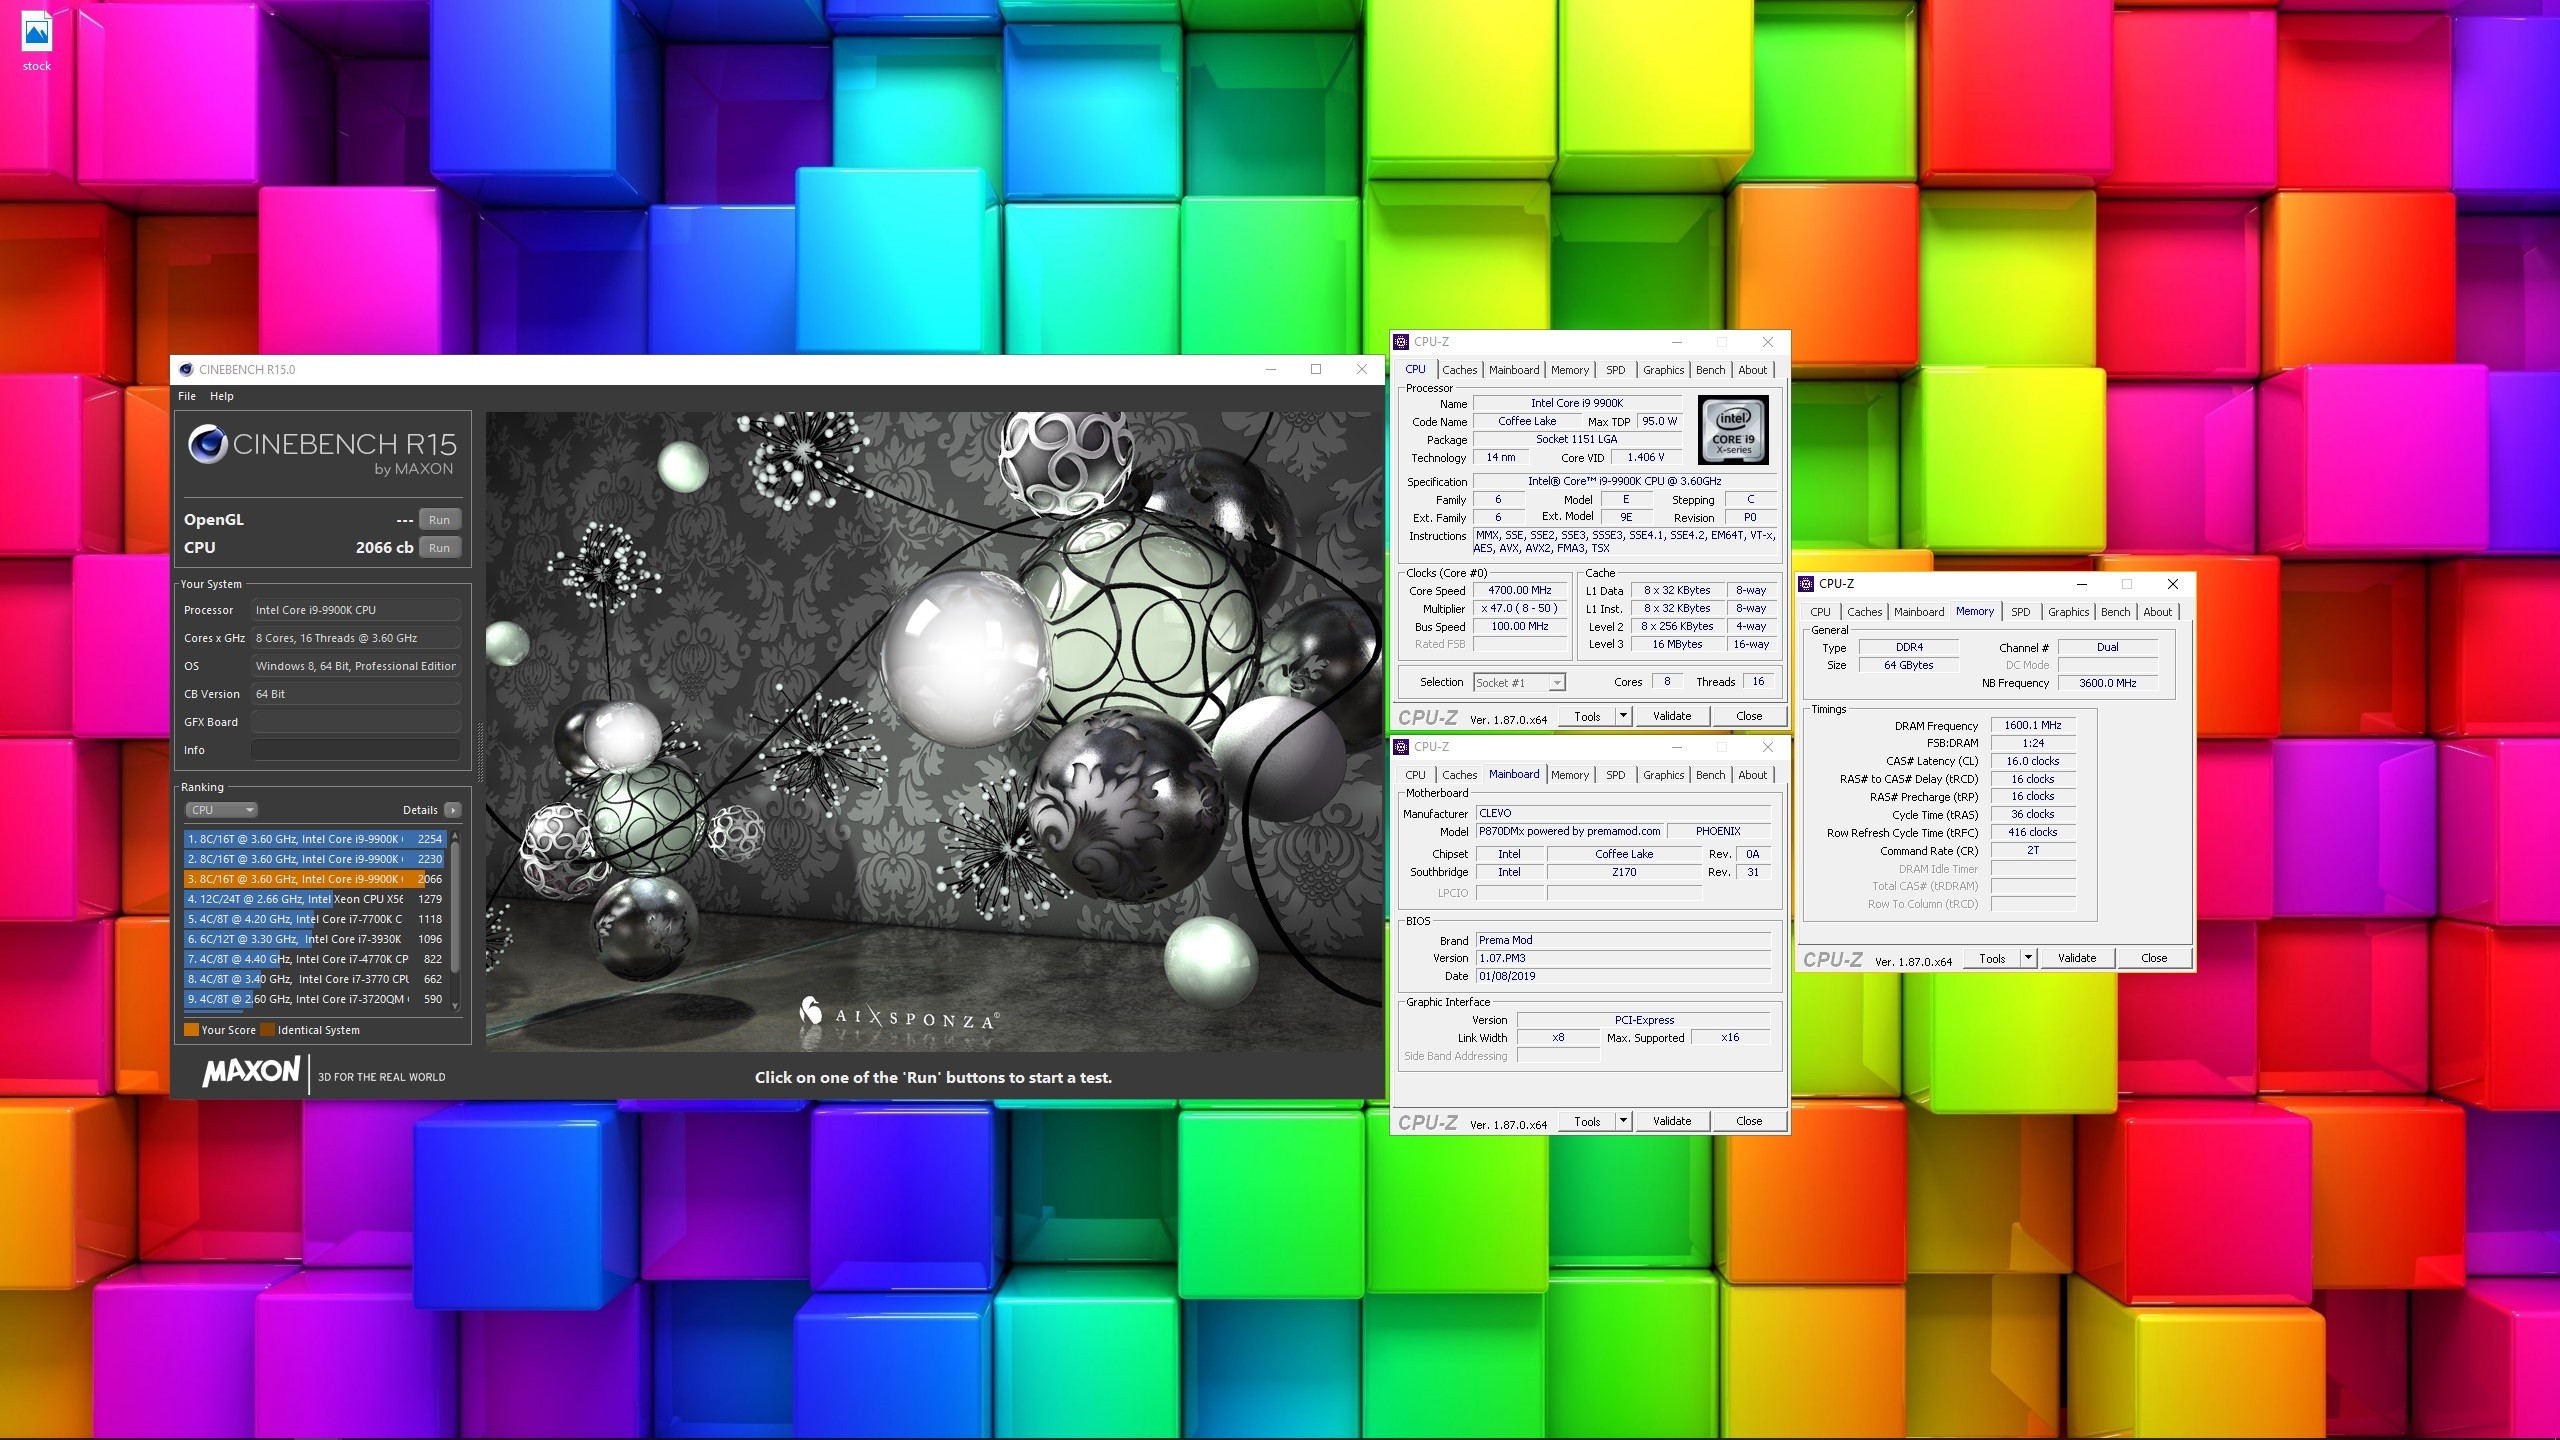Click the rendered scene image in Cinebench
This screenshot has height=1440, width=2560.
pyautogui.click(x=934, y=731)
